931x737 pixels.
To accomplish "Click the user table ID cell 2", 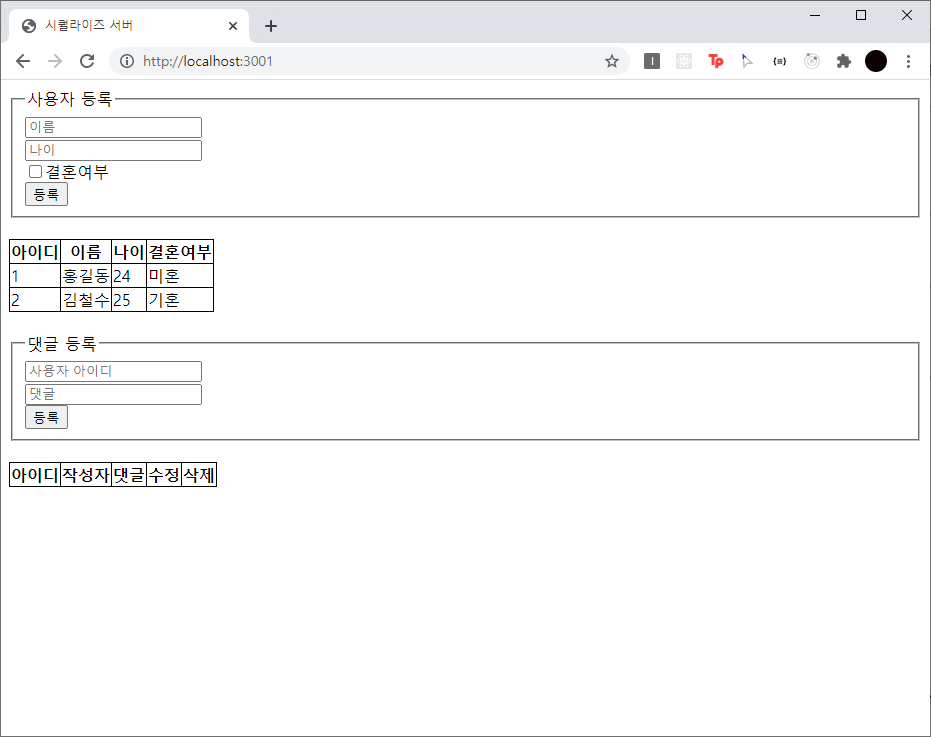I will point(35,300).
